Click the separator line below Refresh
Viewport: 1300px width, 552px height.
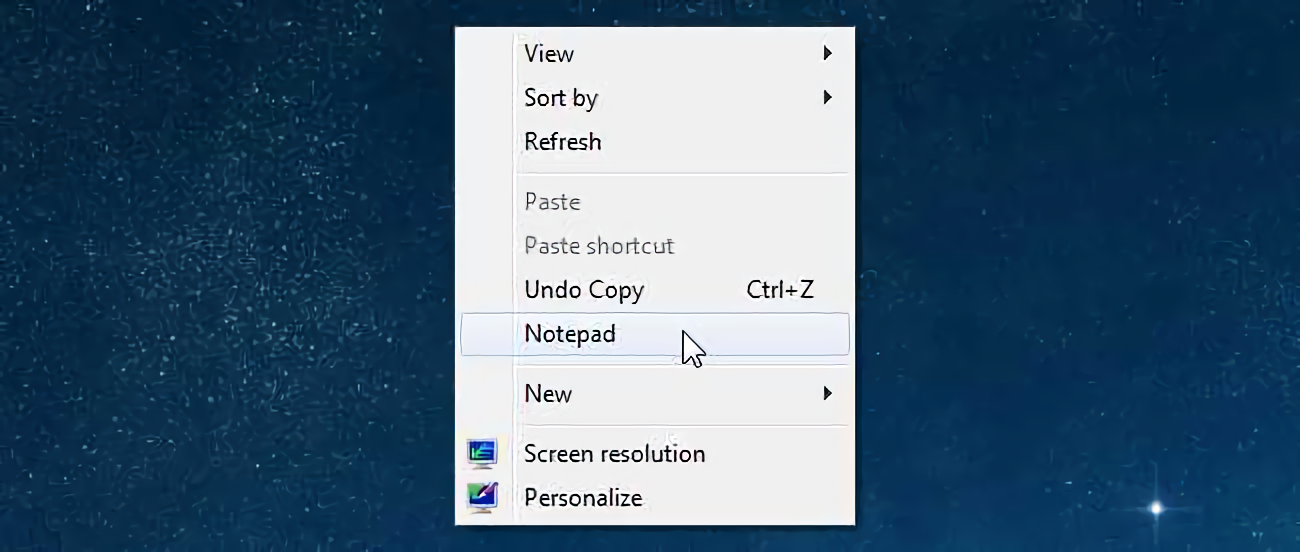point(680,173)
